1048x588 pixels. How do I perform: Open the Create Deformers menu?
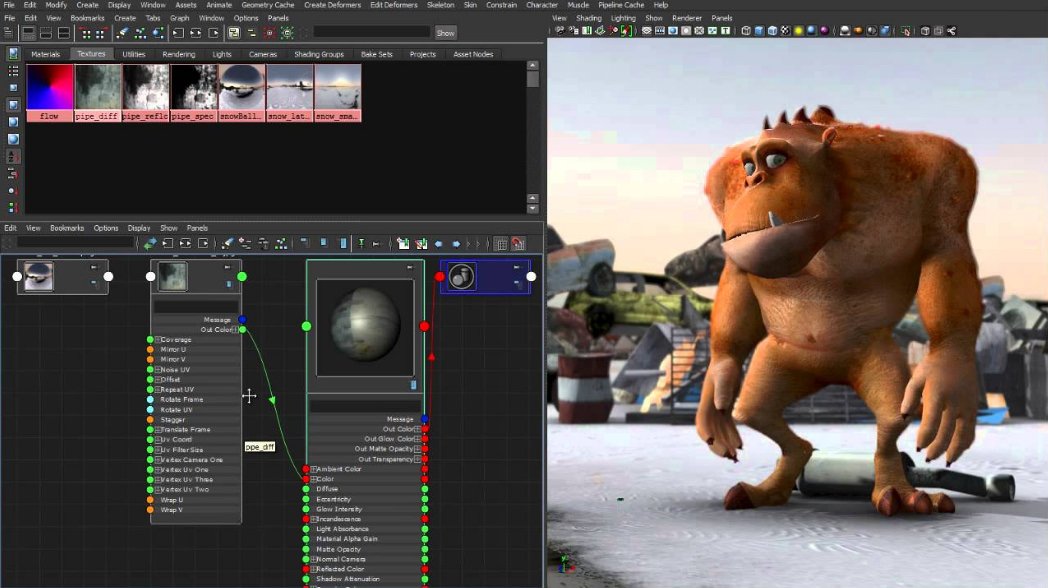coord(332,5)
